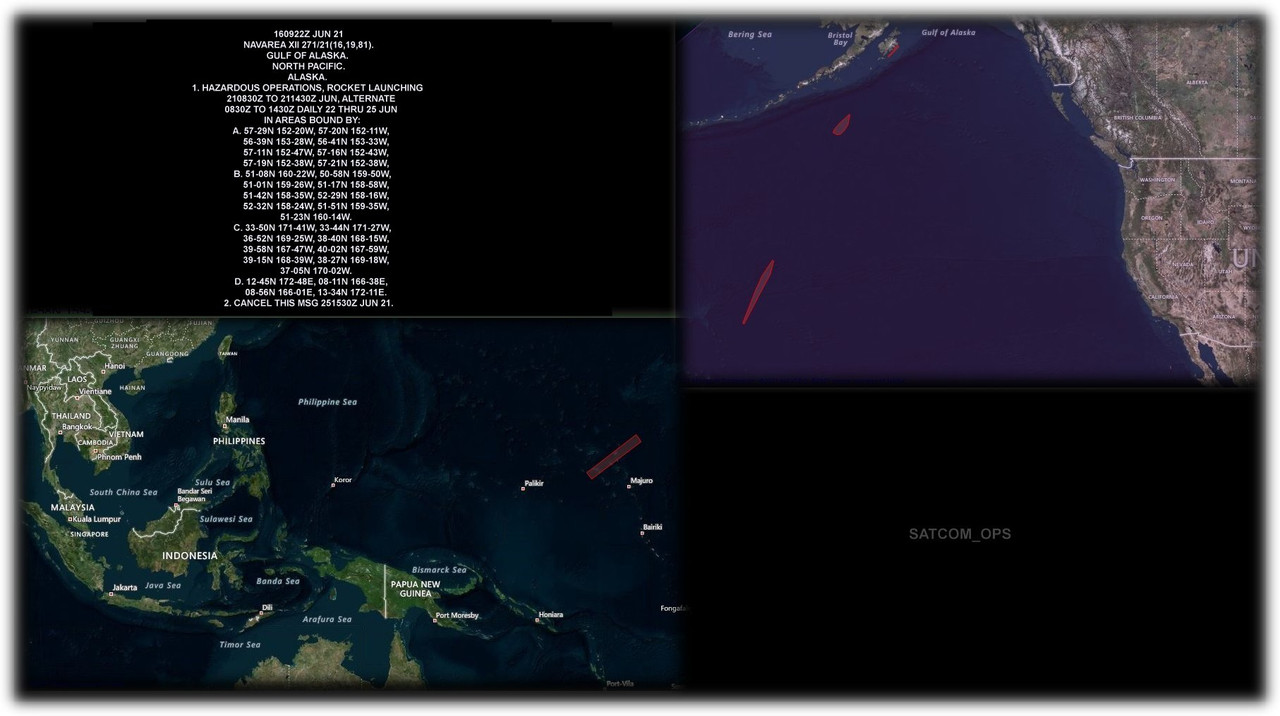Click the Jakarta city label
Image resolution: width=1280 pixels, height=716 pixels.
click(125, 588)
